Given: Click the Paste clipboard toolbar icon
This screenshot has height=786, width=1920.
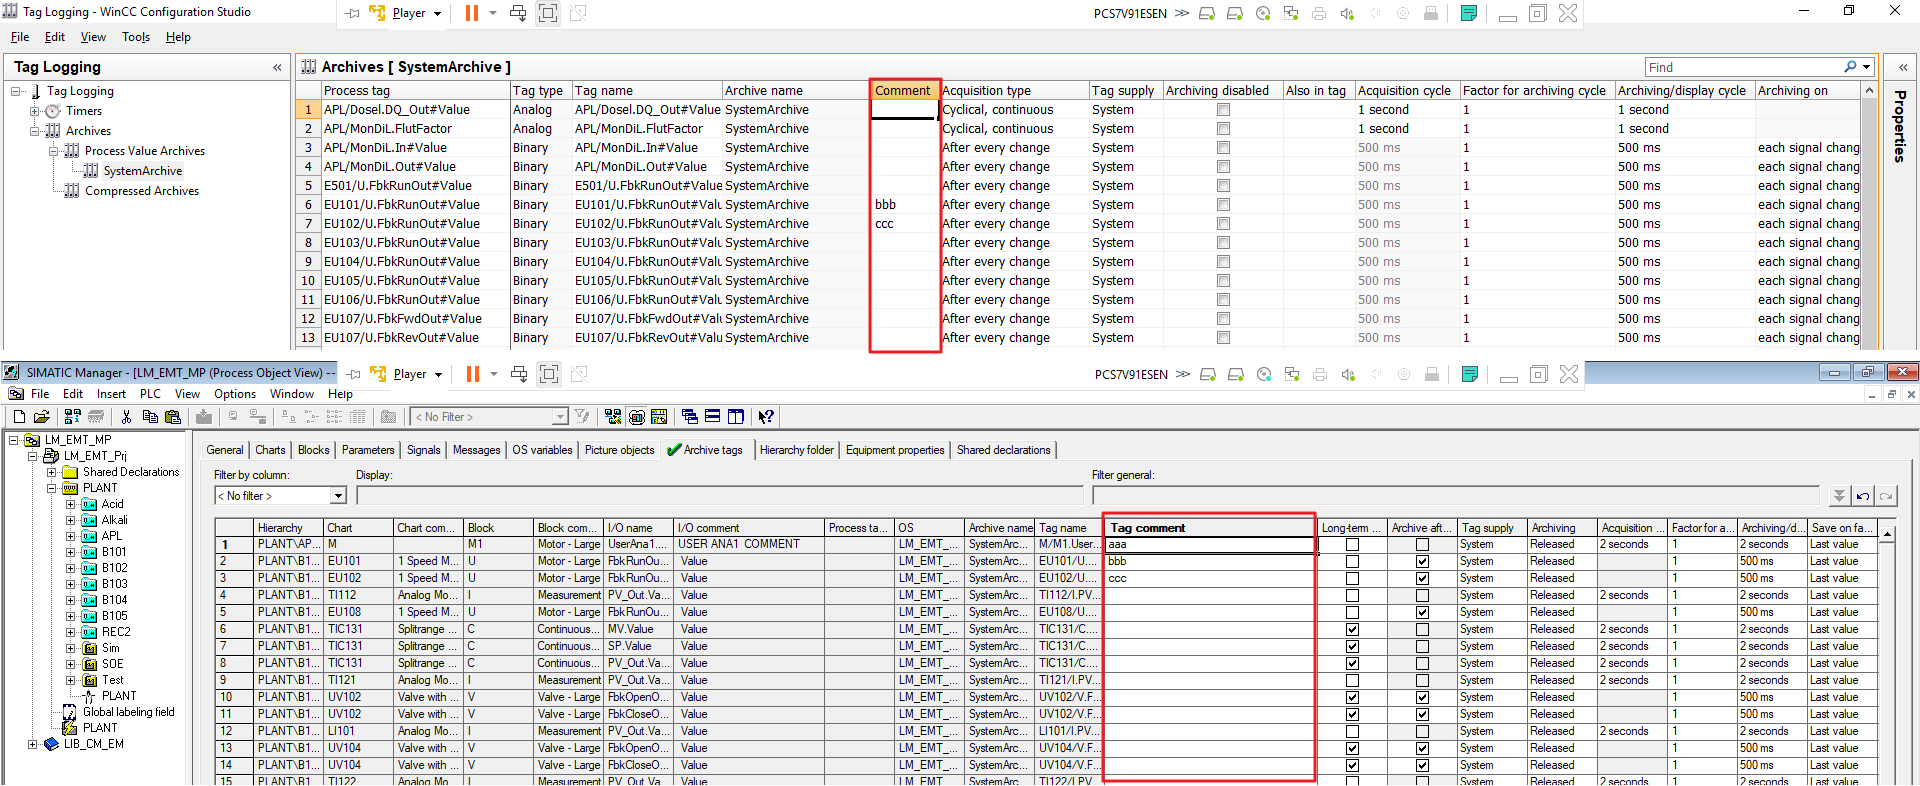Looking at the screenshot, I should [x=173, y=417].
